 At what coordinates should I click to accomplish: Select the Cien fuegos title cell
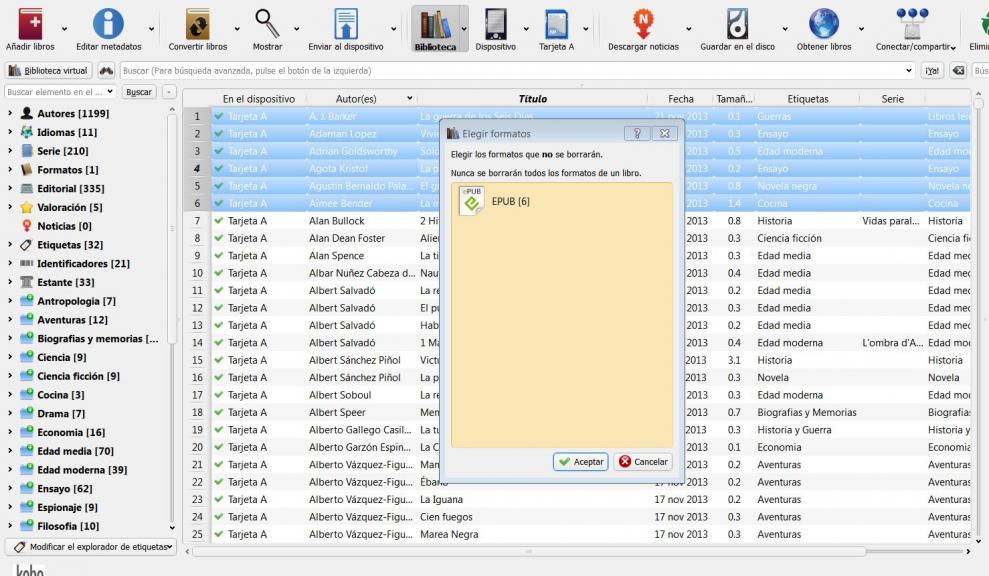coord(446,517)
